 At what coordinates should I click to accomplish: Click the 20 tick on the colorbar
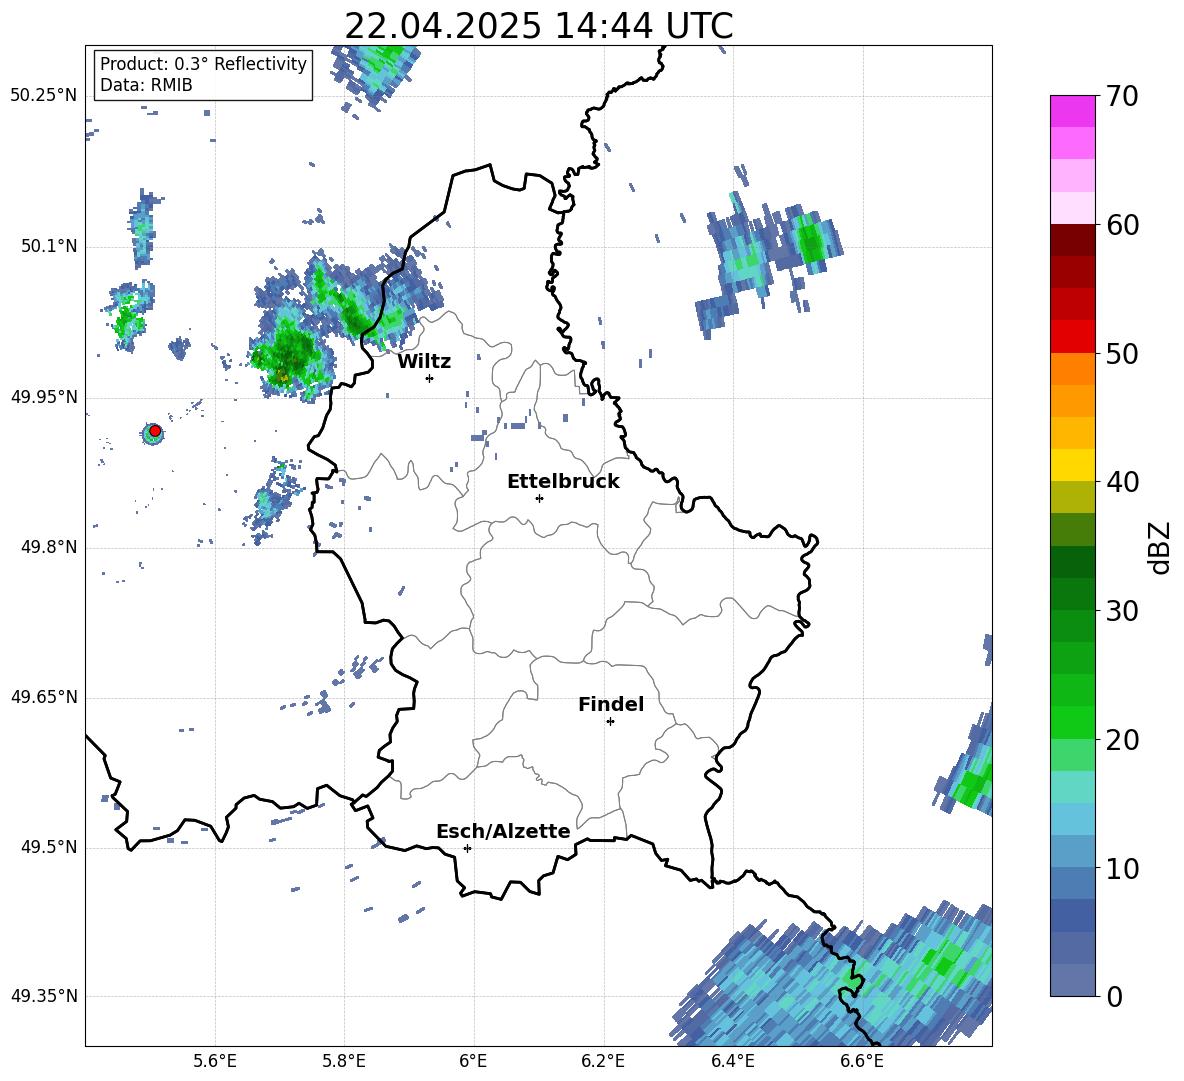point(1122,740)
